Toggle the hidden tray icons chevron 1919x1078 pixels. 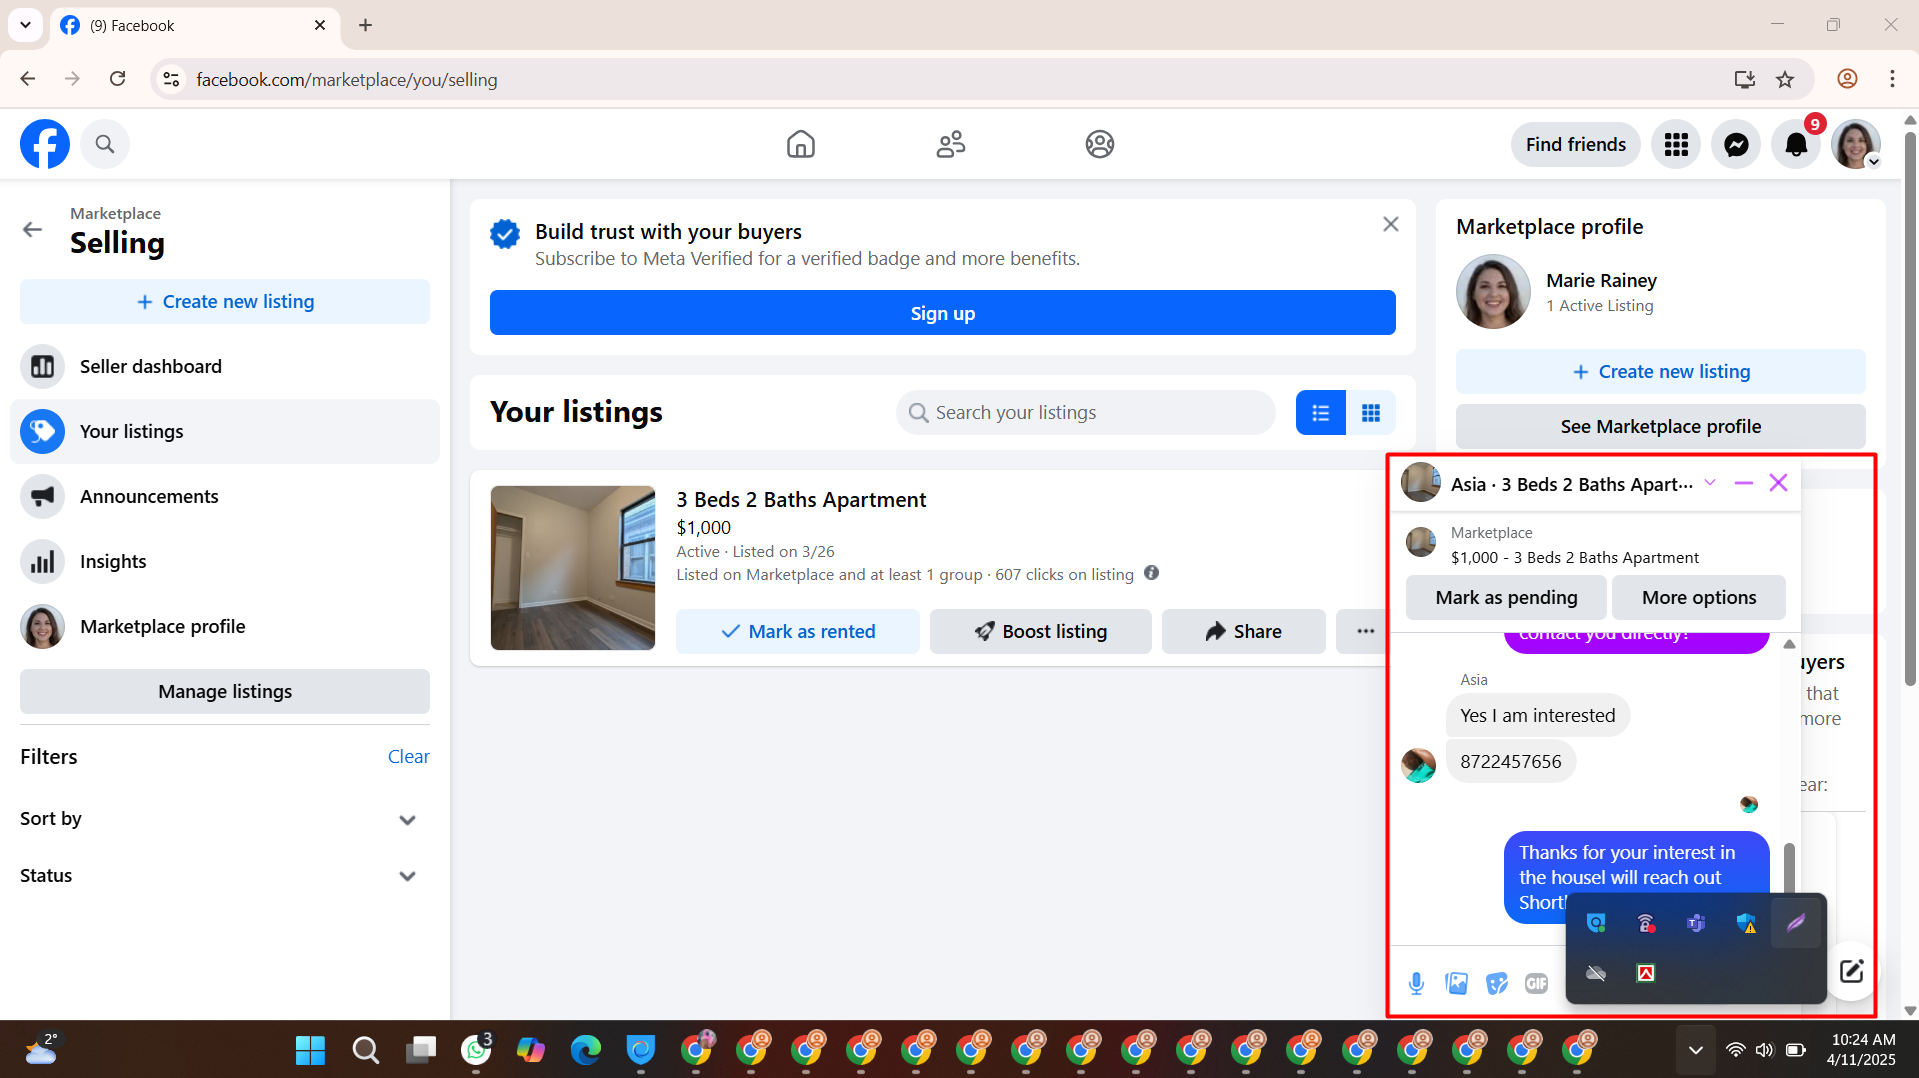1695,1050
